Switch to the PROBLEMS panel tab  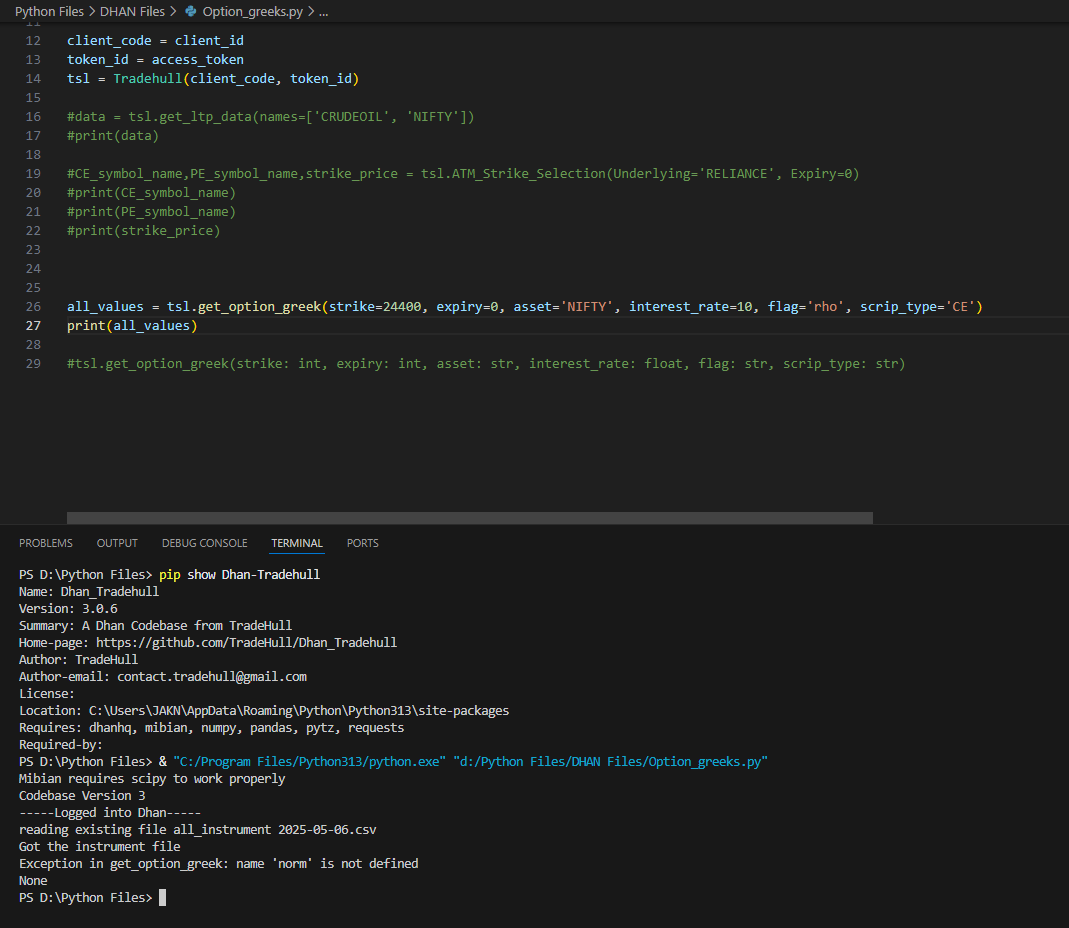(46, 543)
